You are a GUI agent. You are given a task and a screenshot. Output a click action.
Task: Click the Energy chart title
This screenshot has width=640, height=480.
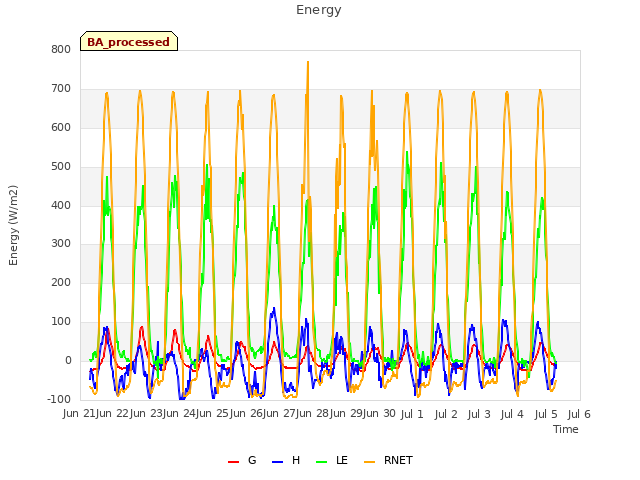point(319,9)
